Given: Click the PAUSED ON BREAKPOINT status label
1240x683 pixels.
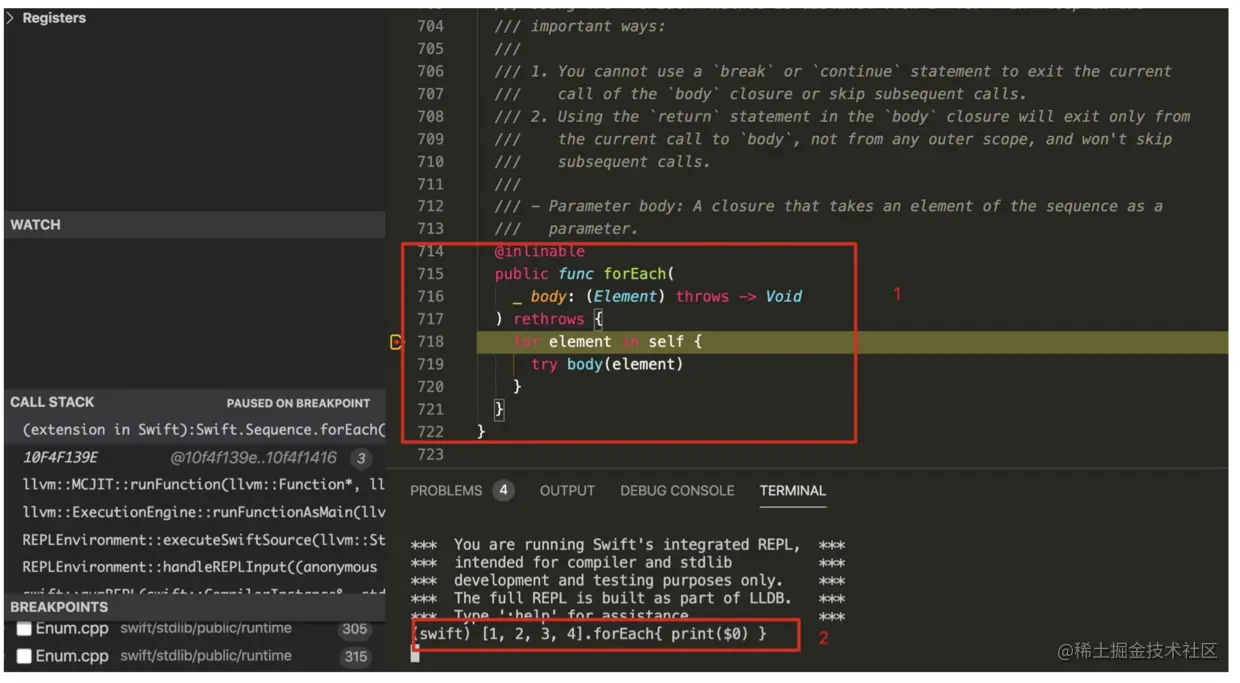Looking at the screenshot, I should coord(298,403).
